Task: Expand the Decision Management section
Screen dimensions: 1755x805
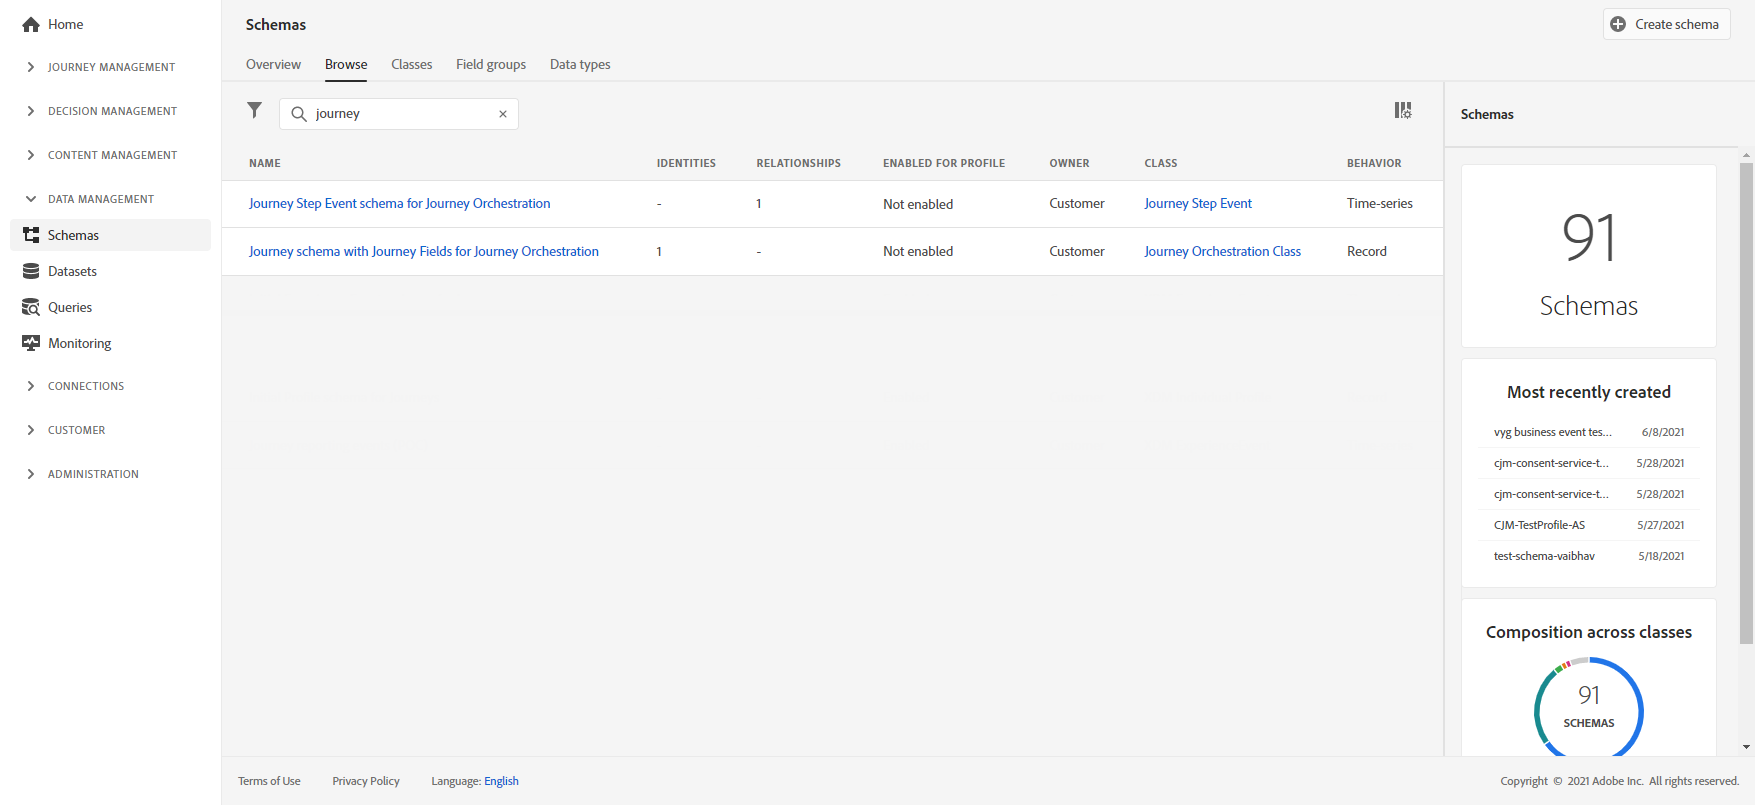Action: pos(31,111)
